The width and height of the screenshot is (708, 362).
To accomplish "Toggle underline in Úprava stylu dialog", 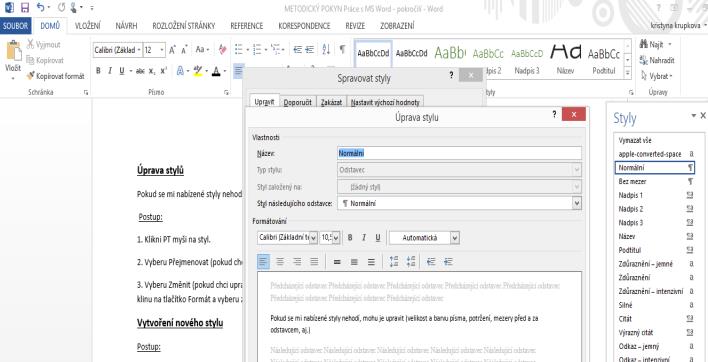I will [378, 238].
